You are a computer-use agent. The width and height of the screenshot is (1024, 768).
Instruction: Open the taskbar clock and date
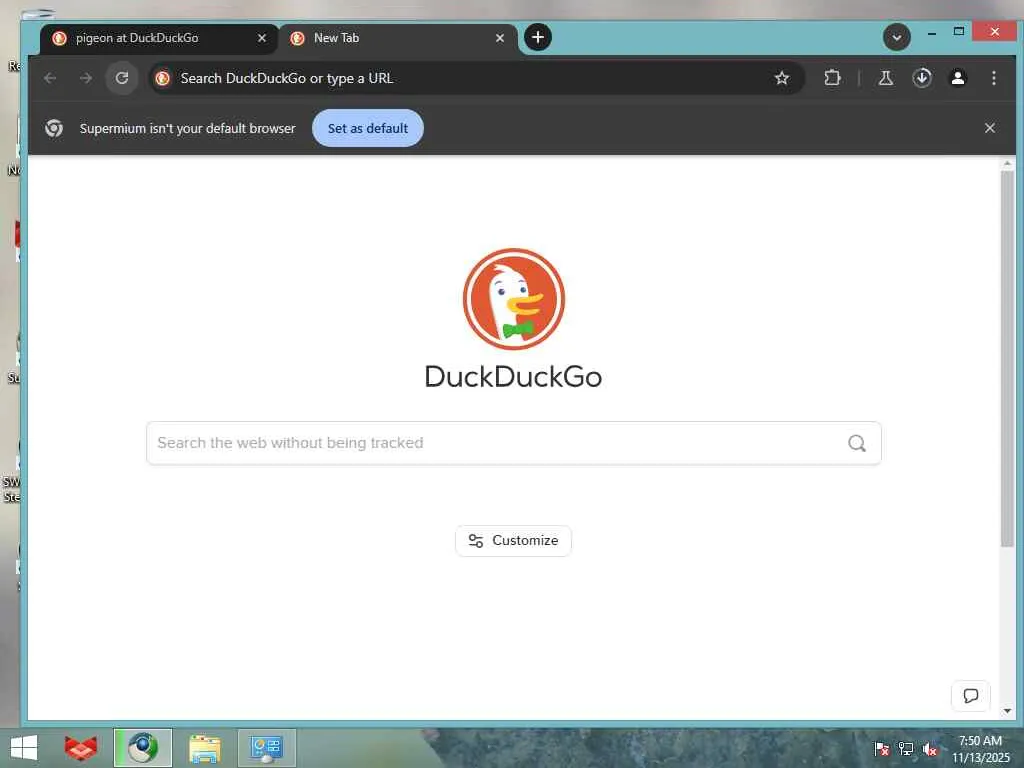click(980, 749)
